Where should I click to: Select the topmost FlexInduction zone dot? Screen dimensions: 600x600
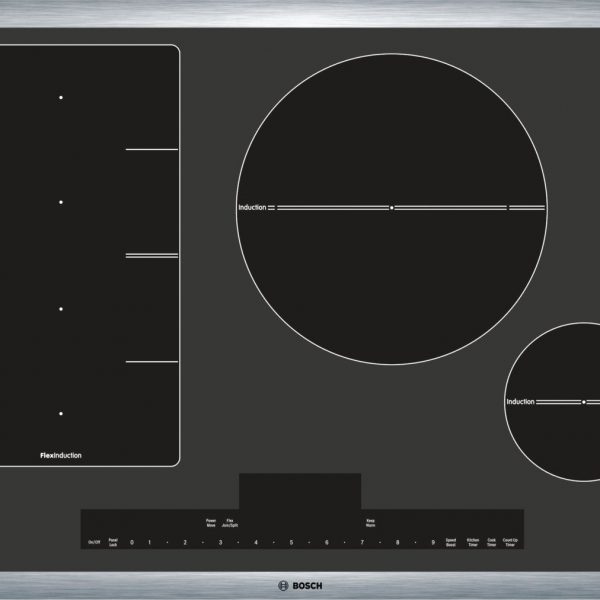coord(61,97)
